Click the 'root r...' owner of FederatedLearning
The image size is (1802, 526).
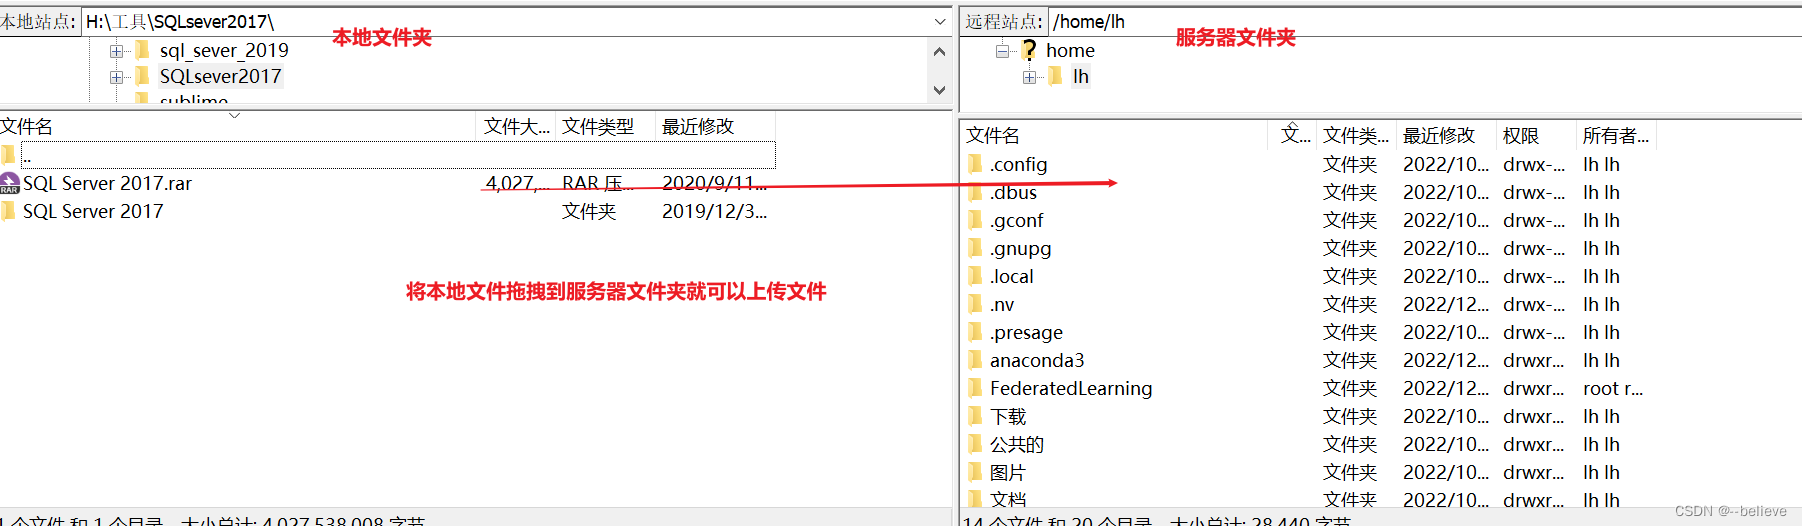(1613, 388)
